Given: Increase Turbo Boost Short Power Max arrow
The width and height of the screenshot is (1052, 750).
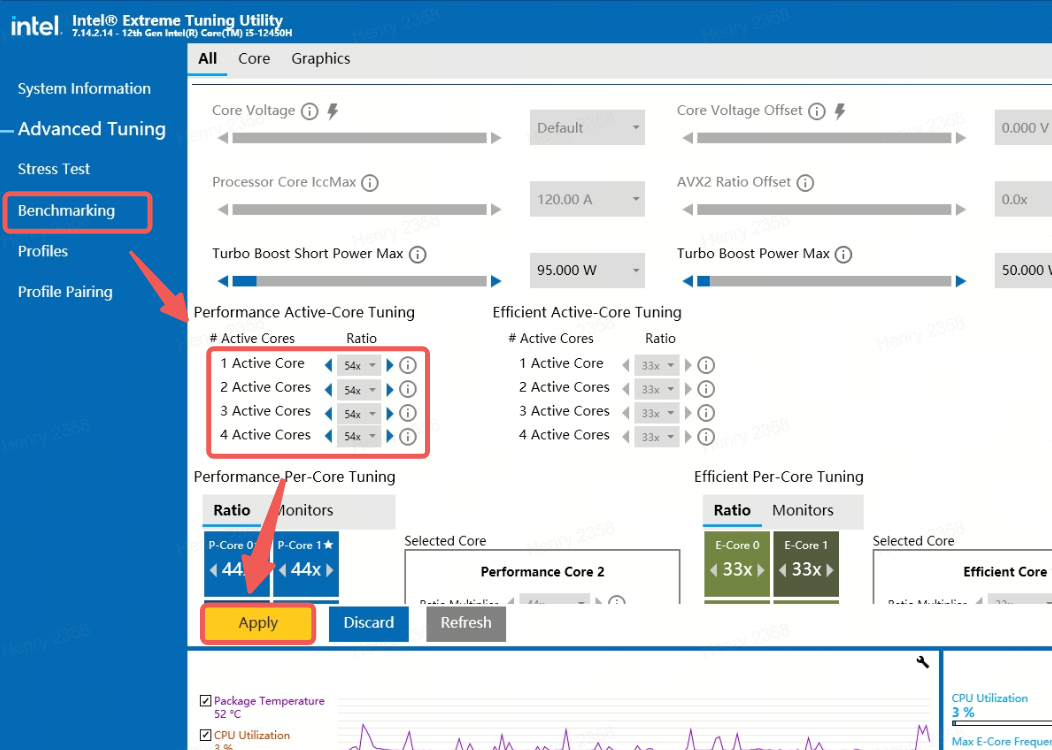Looking at the screenshot, I should 496,280.
